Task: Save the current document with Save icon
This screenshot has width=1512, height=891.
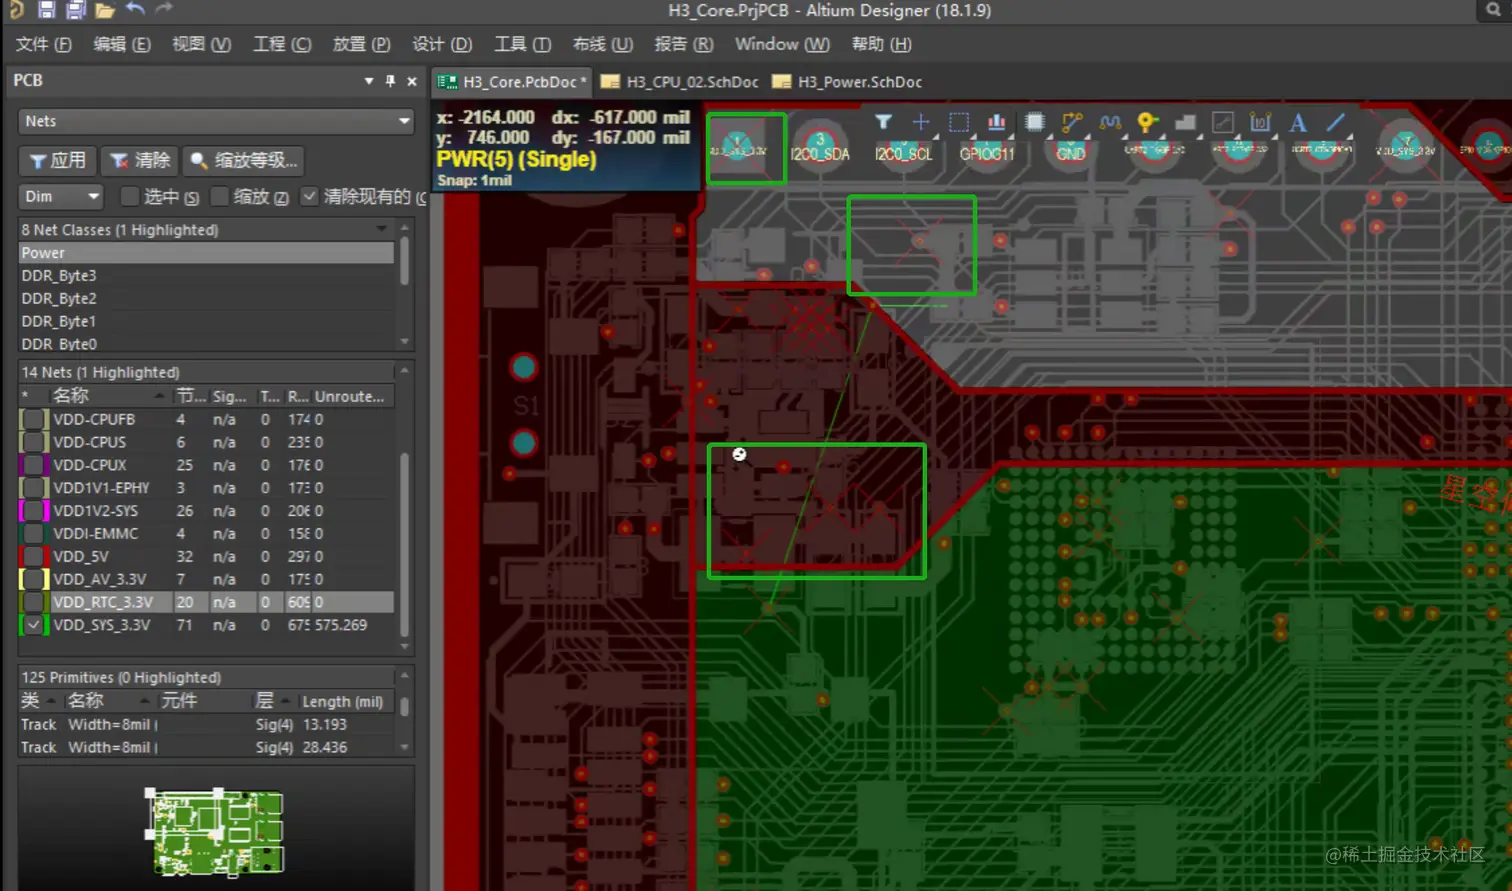Action: [46, 9]
